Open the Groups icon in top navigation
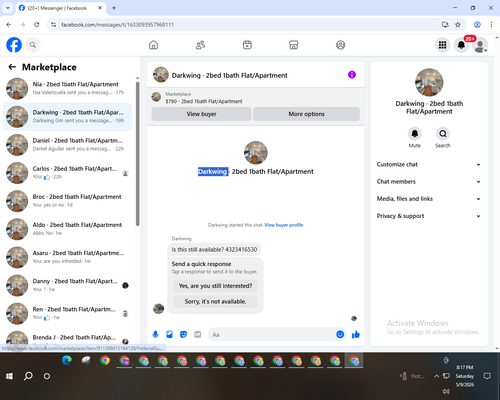Image resolution: width=500 pixels, height=400 pixels. (340, 45)
